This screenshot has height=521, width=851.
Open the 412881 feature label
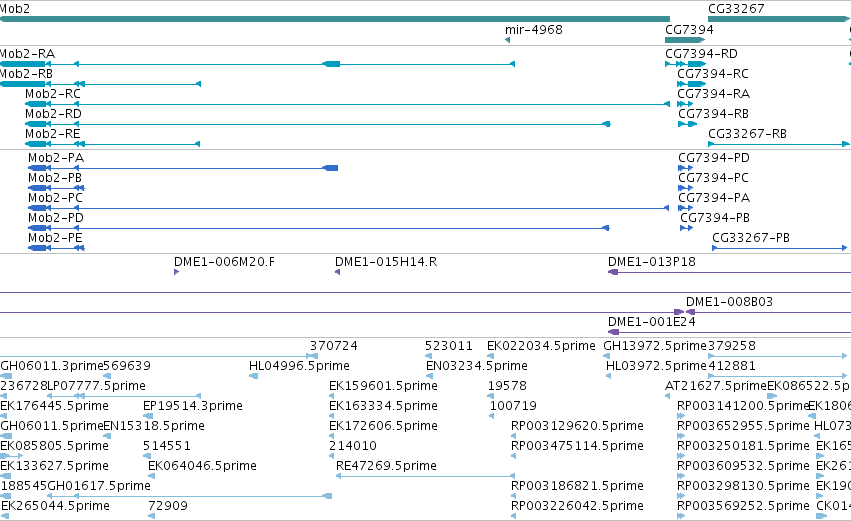click(732, 366)
